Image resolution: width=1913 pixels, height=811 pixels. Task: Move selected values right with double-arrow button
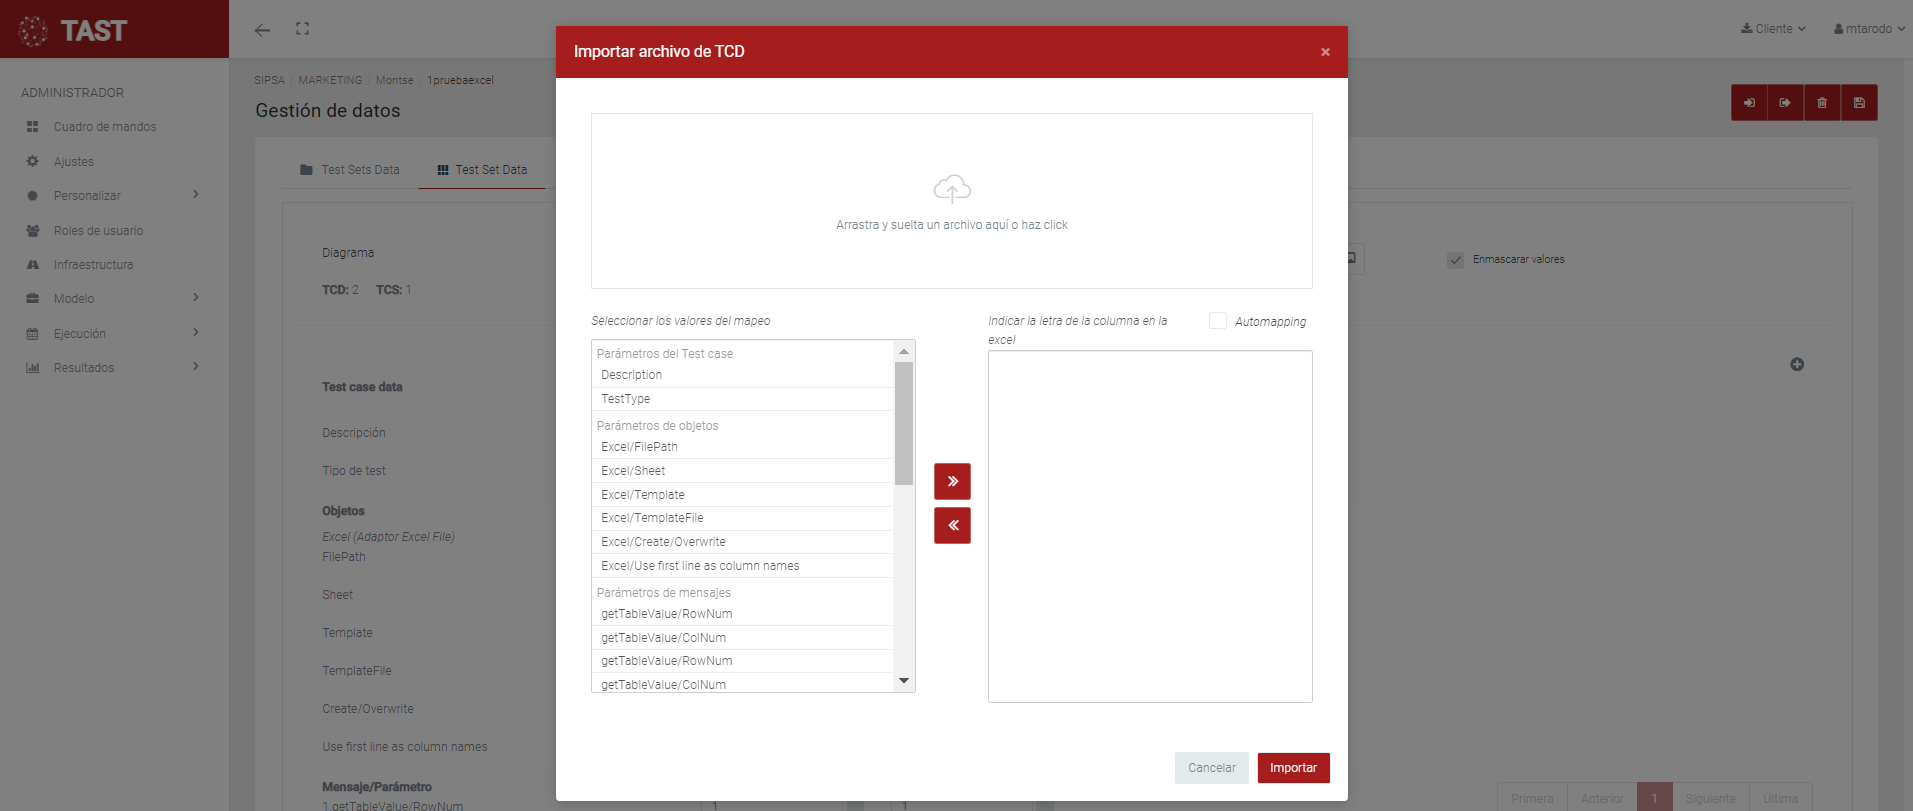(x=952, y=481)
